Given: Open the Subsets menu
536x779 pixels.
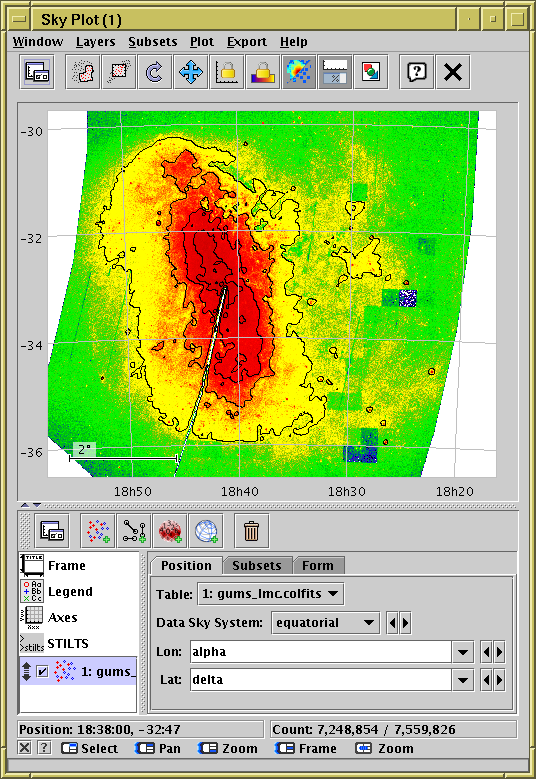Looking at the screenshot, I should pyautogui.click(x=153, y=42).
